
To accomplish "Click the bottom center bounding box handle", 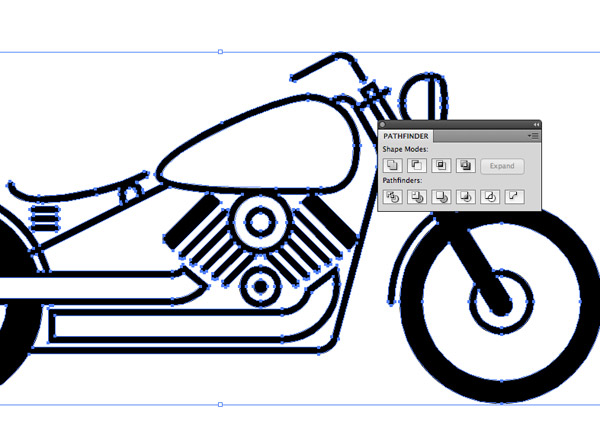I will tap(220, 404).
